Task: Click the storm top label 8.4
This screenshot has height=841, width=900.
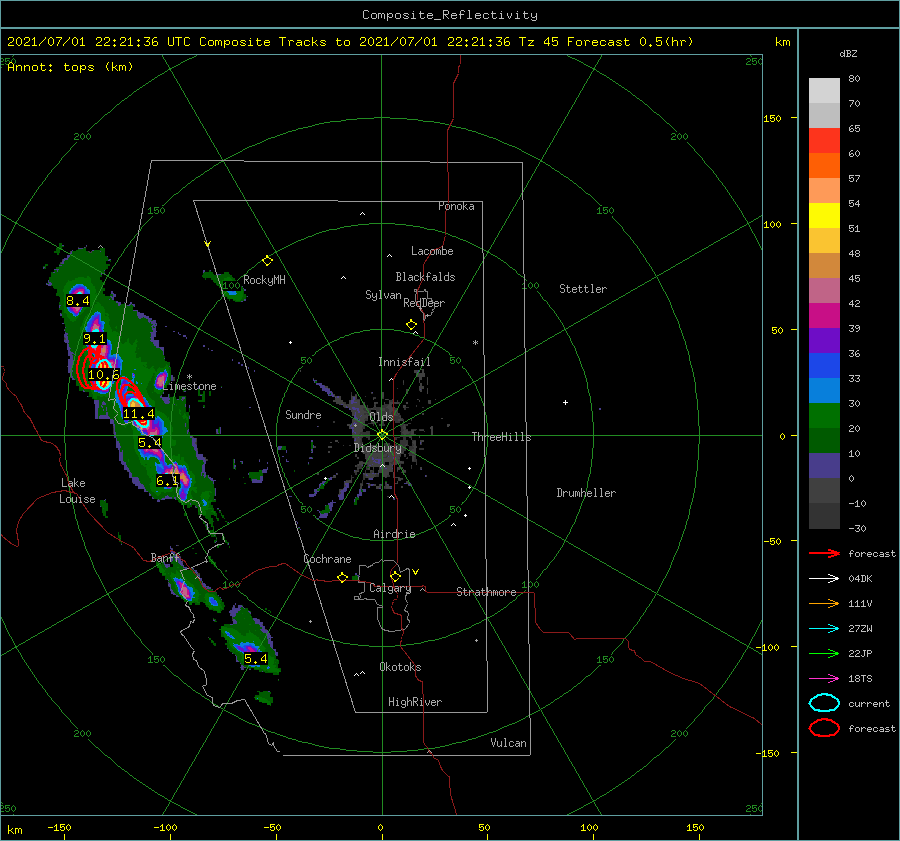Action: [x=77, y=301]
